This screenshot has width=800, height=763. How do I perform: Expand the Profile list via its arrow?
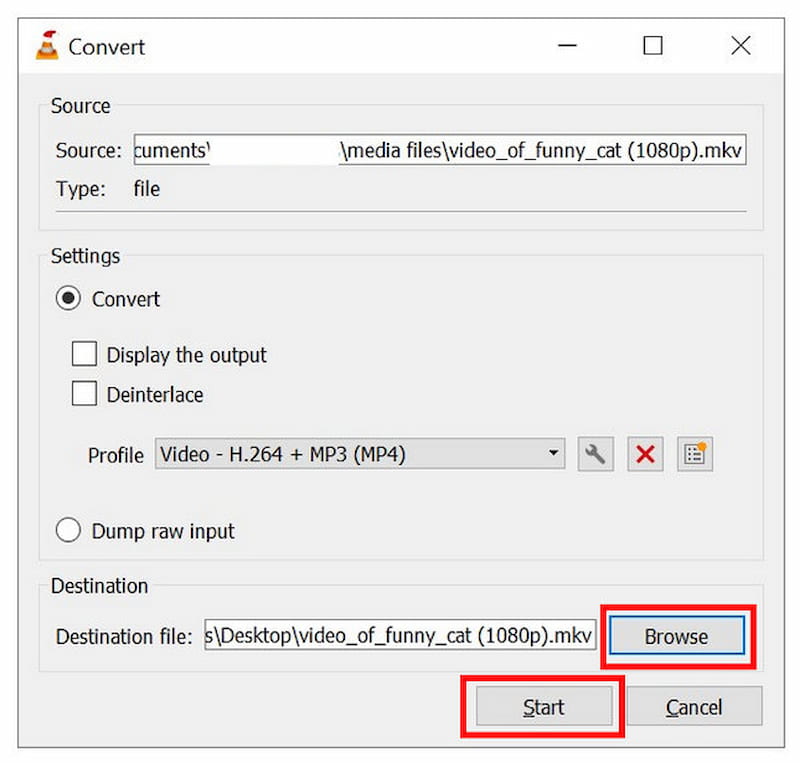(553, 455)
